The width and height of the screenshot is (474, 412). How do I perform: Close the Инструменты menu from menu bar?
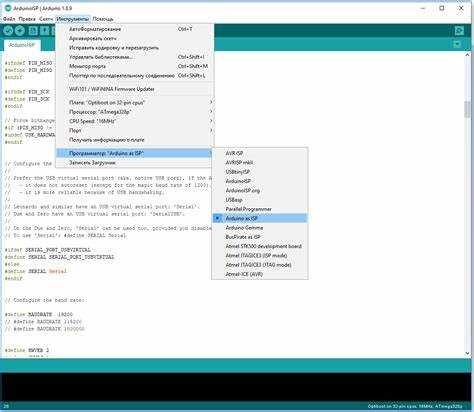point(73,19)
